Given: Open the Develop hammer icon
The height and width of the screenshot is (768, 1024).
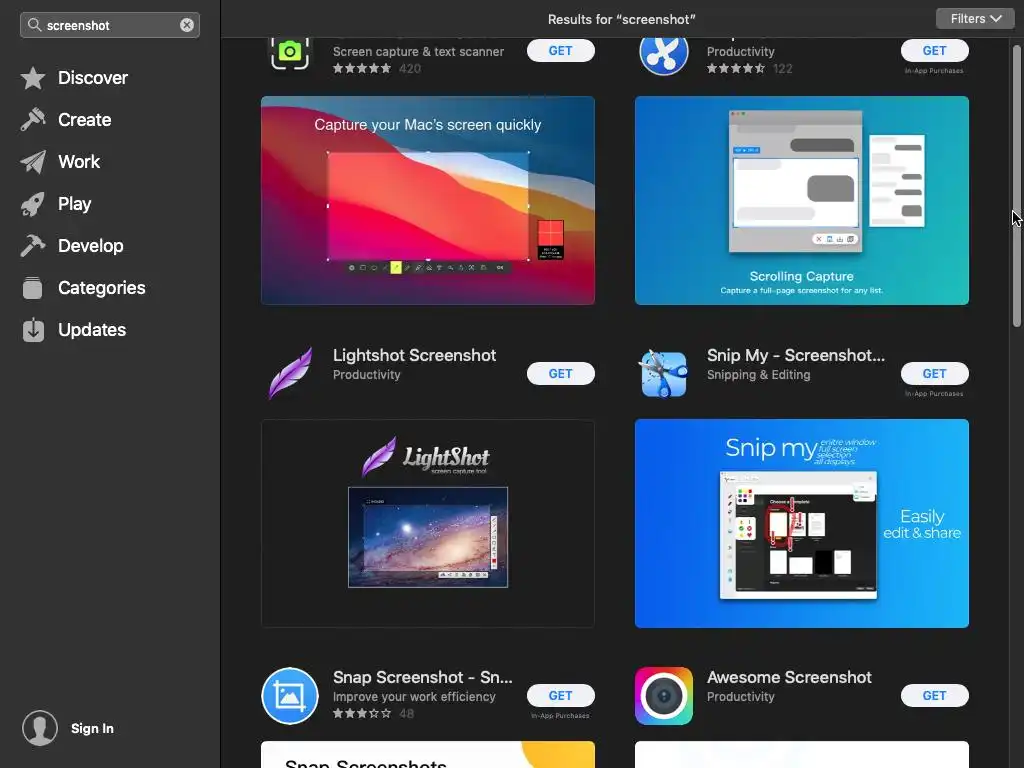Looking at the screenshot, I should pyautogui.click(x=33, y=246).
